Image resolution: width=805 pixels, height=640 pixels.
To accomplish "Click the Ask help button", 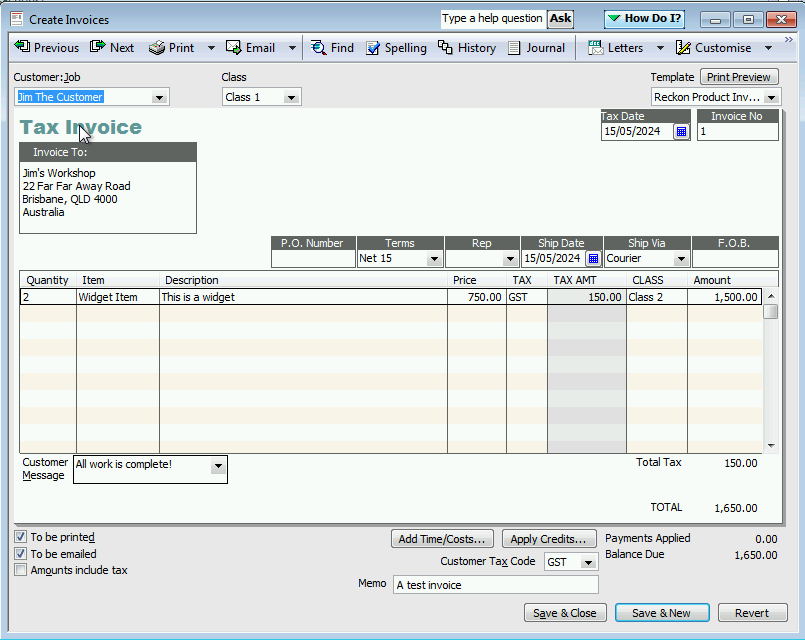I will click(560, 19).
